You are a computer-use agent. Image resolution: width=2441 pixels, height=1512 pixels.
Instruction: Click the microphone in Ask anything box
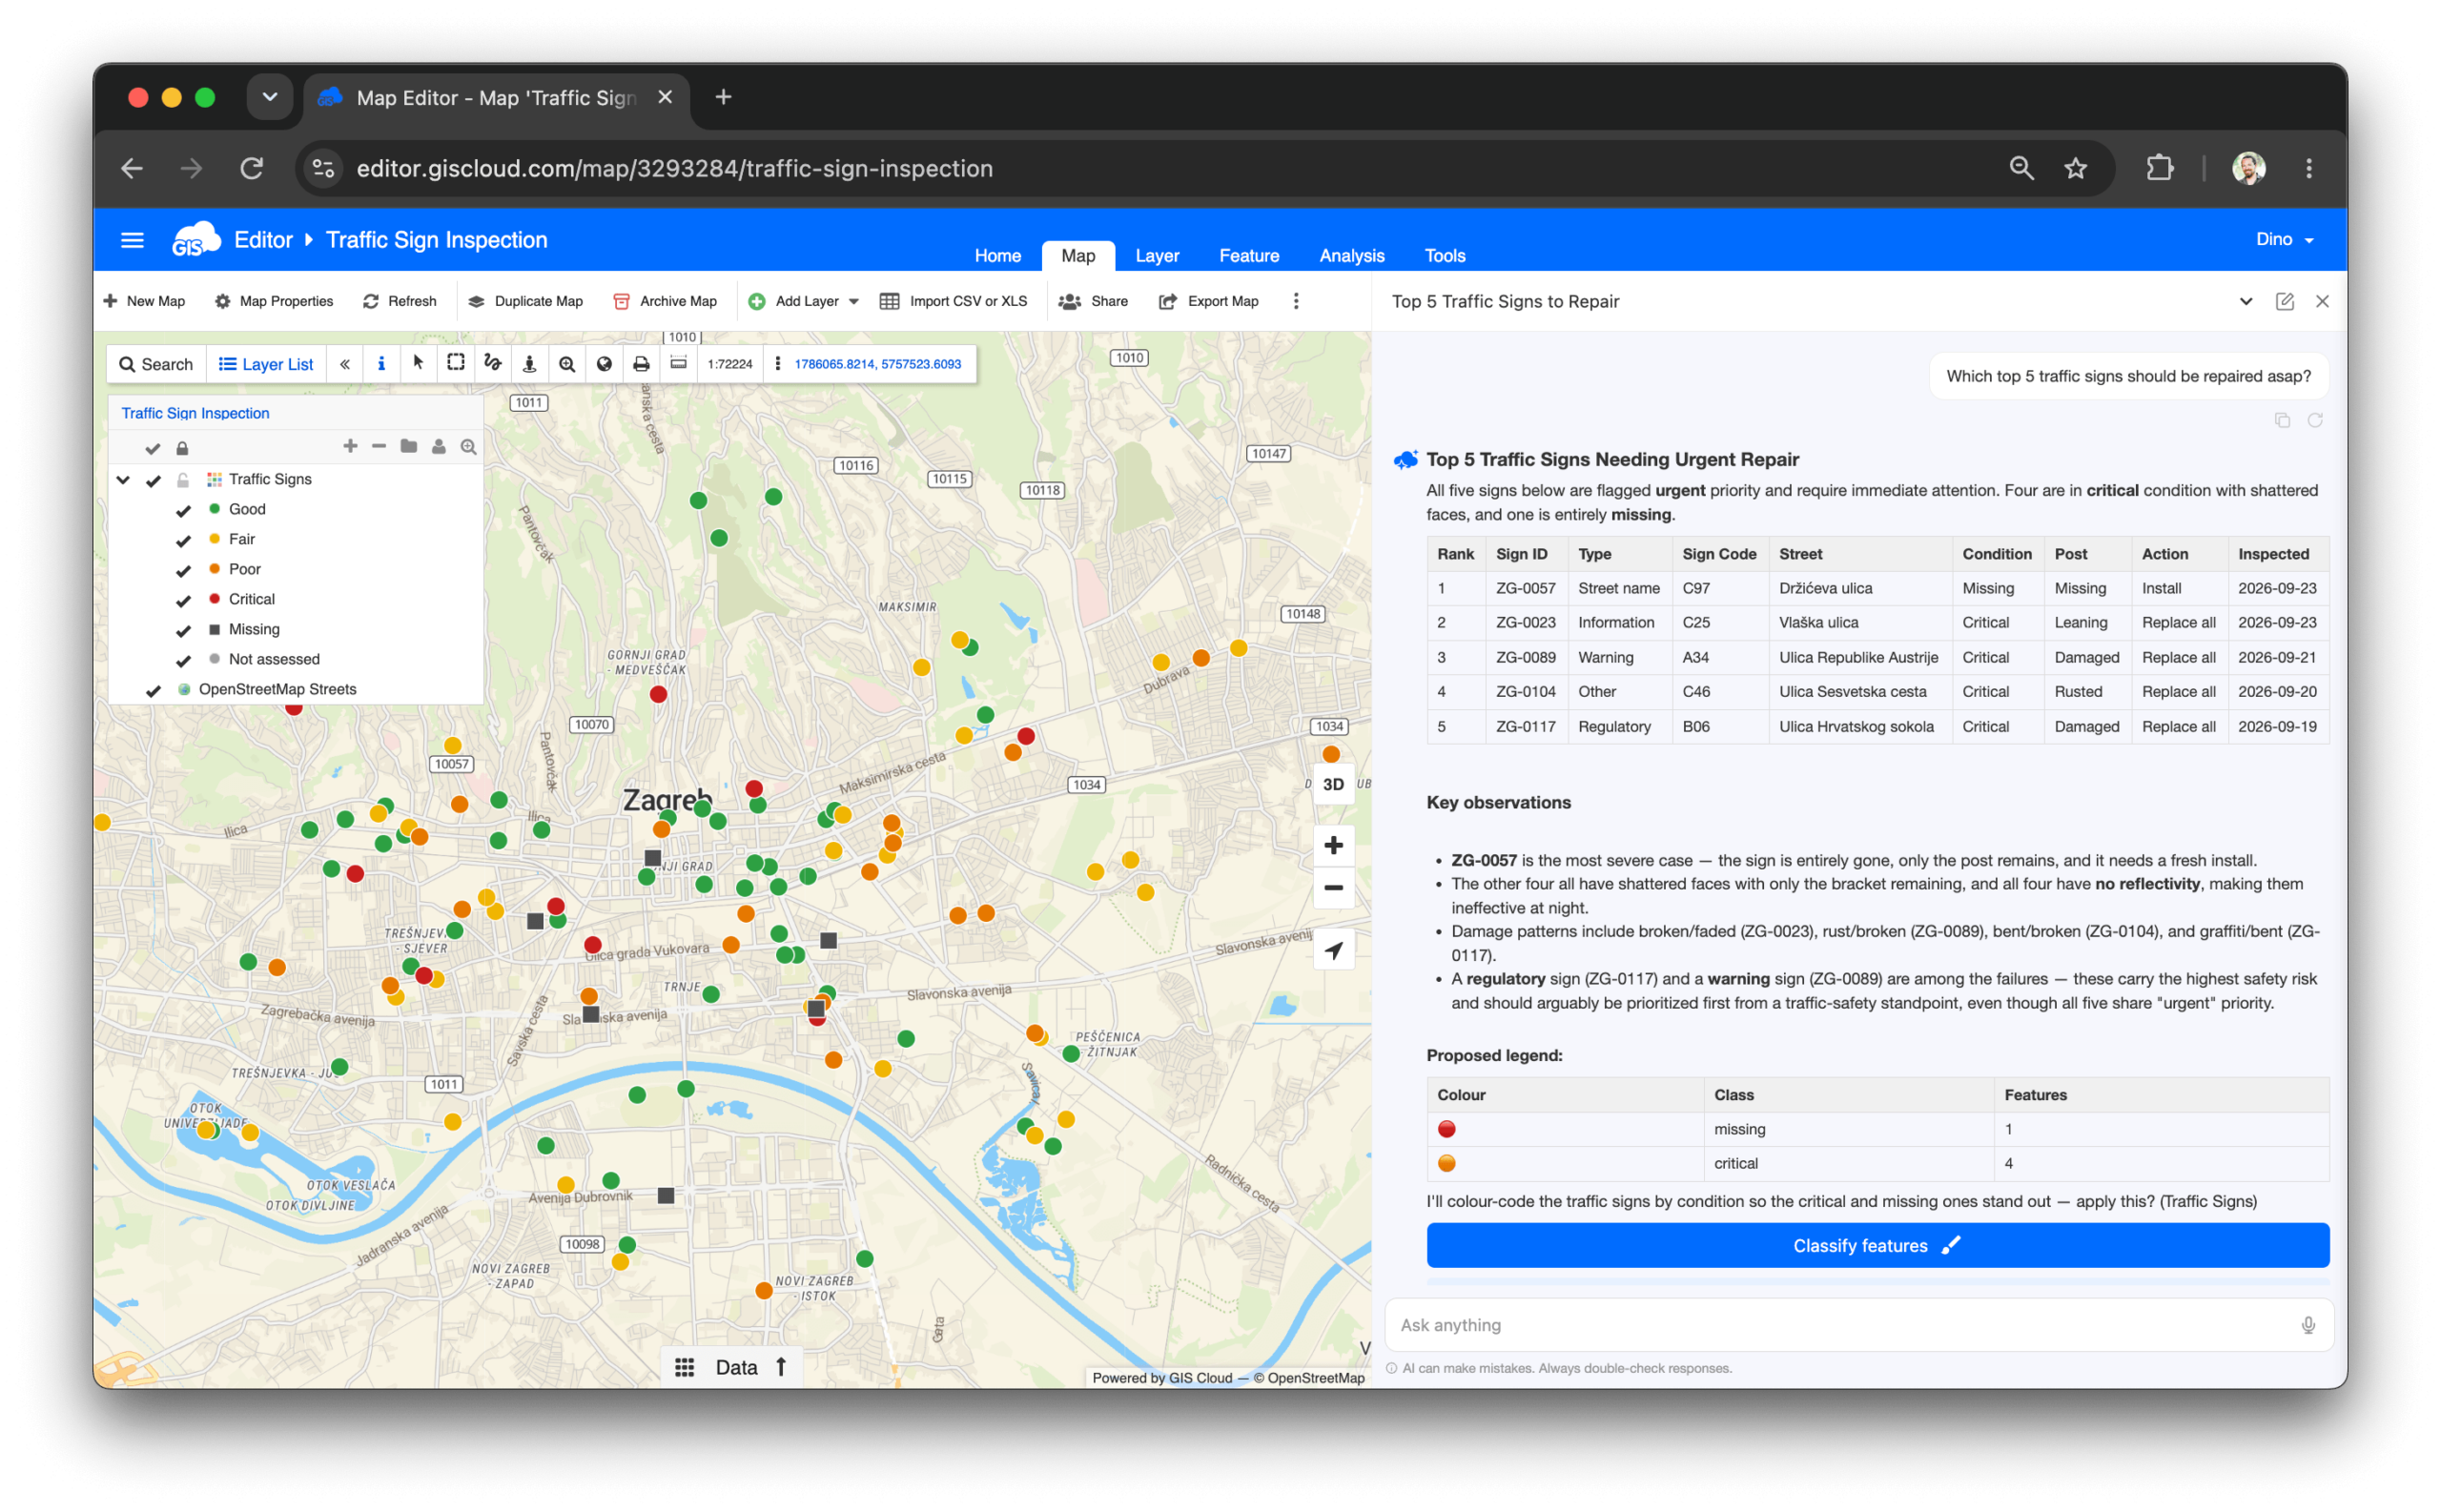coord(2307,1325)
